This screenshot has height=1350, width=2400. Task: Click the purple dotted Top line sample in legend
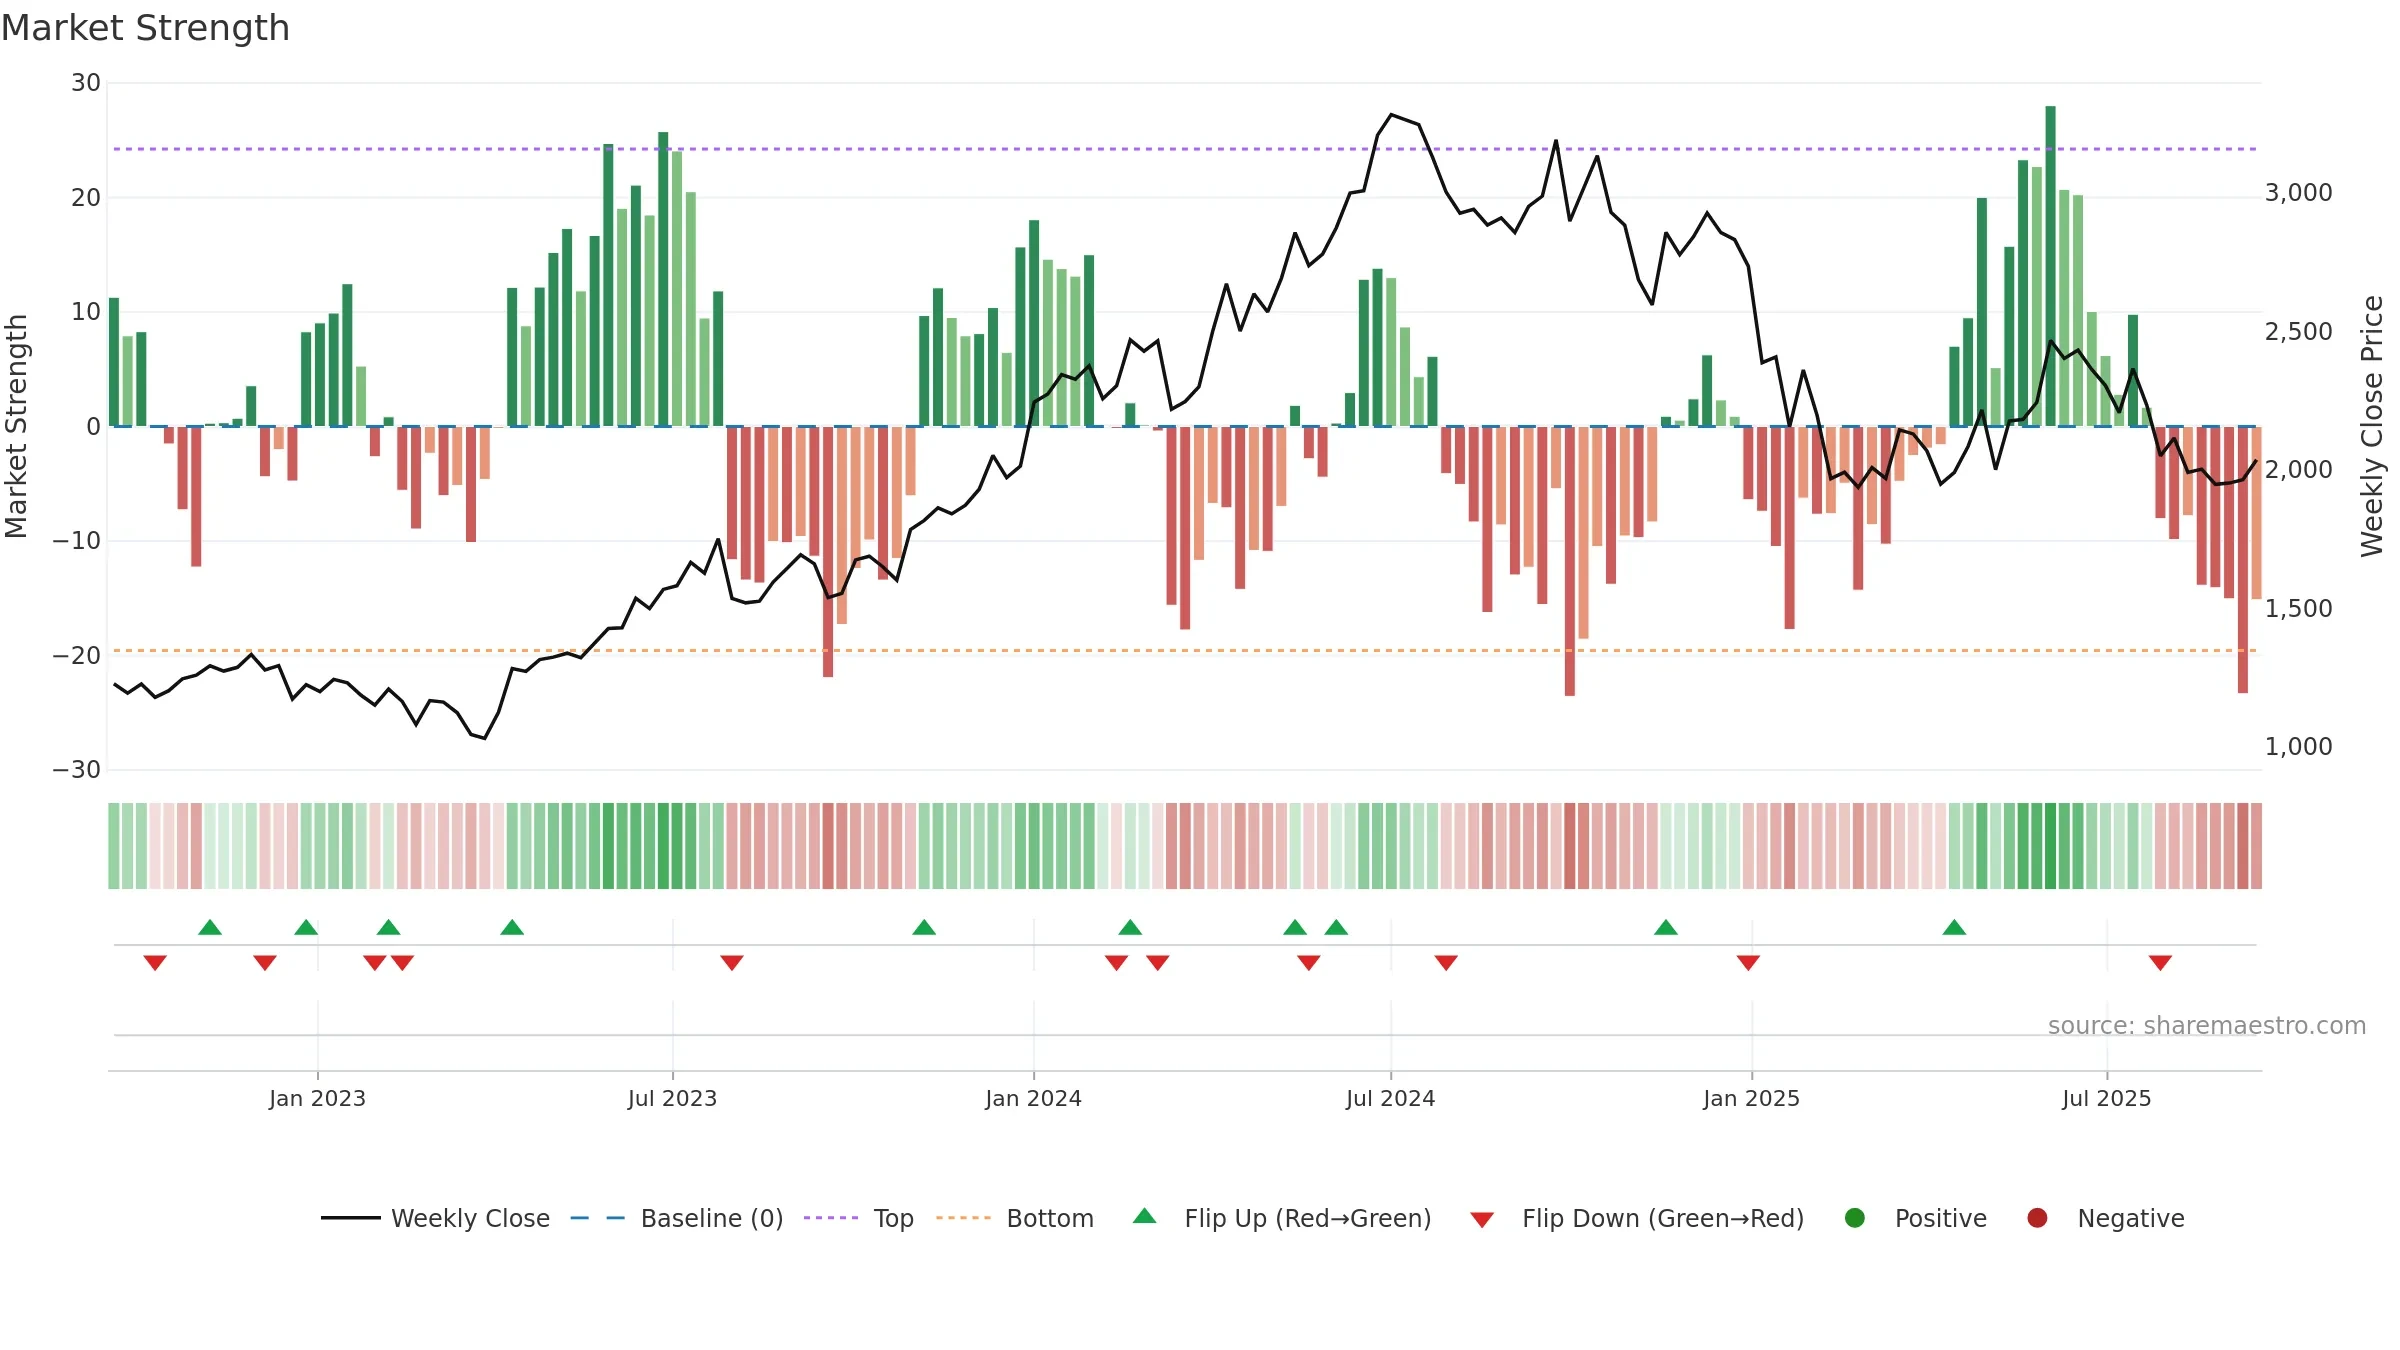(x=831, y=1218)
